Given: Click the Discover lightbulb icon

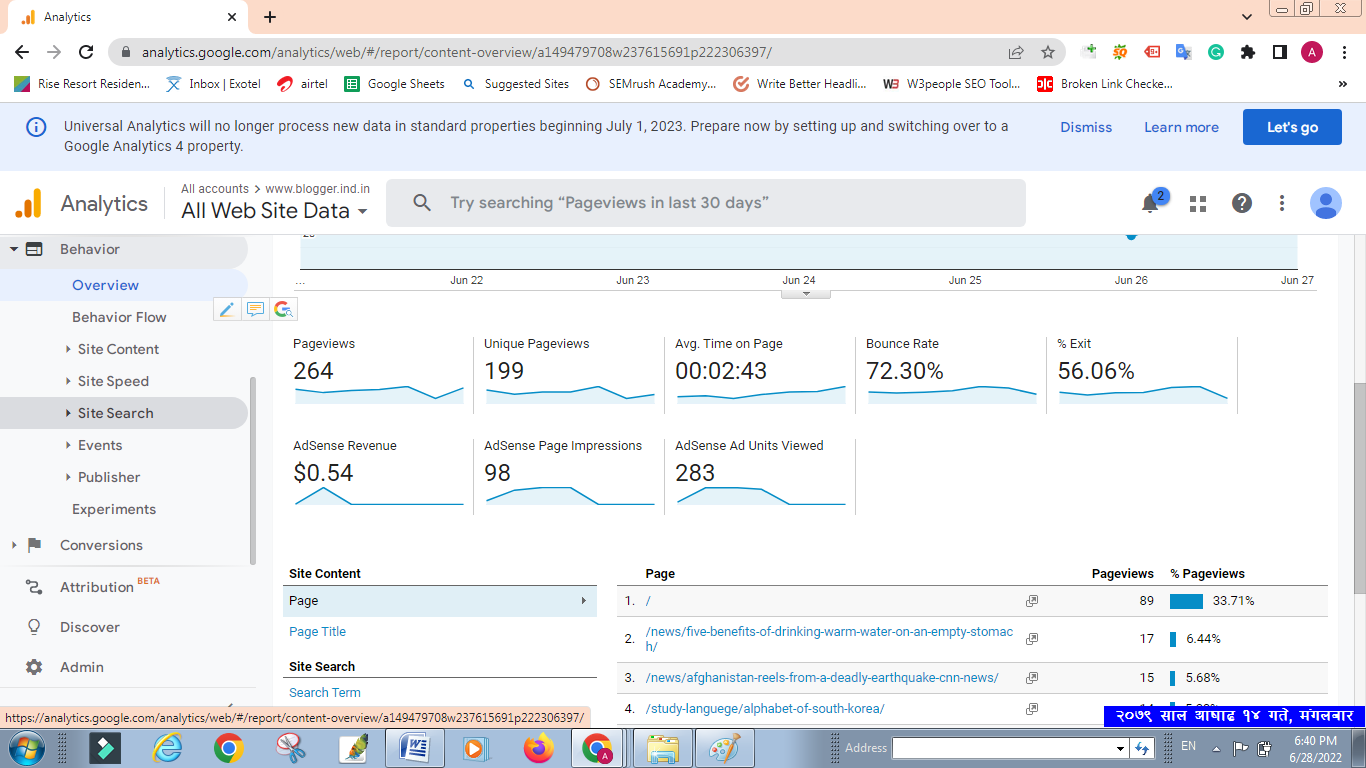Looking at the screenshot, I should click(x=34, y=627).
